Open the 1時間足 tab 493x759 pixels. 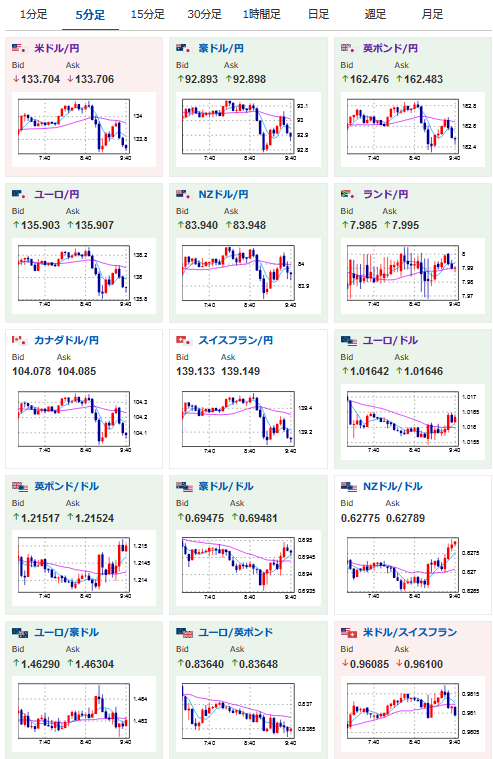click(x=262, y=15)
